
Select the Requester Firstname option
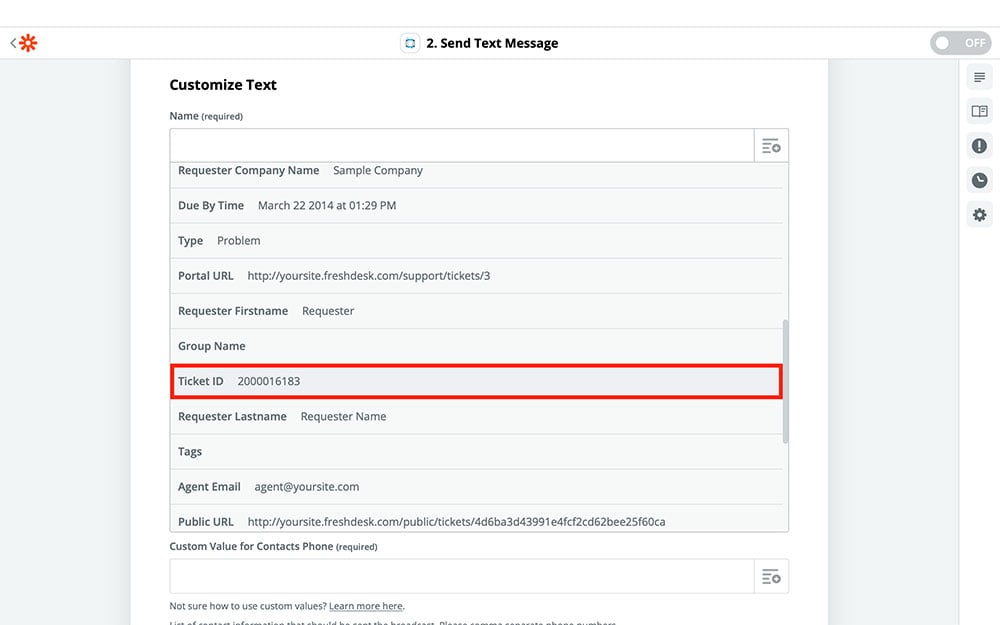[x=475, y=311]
